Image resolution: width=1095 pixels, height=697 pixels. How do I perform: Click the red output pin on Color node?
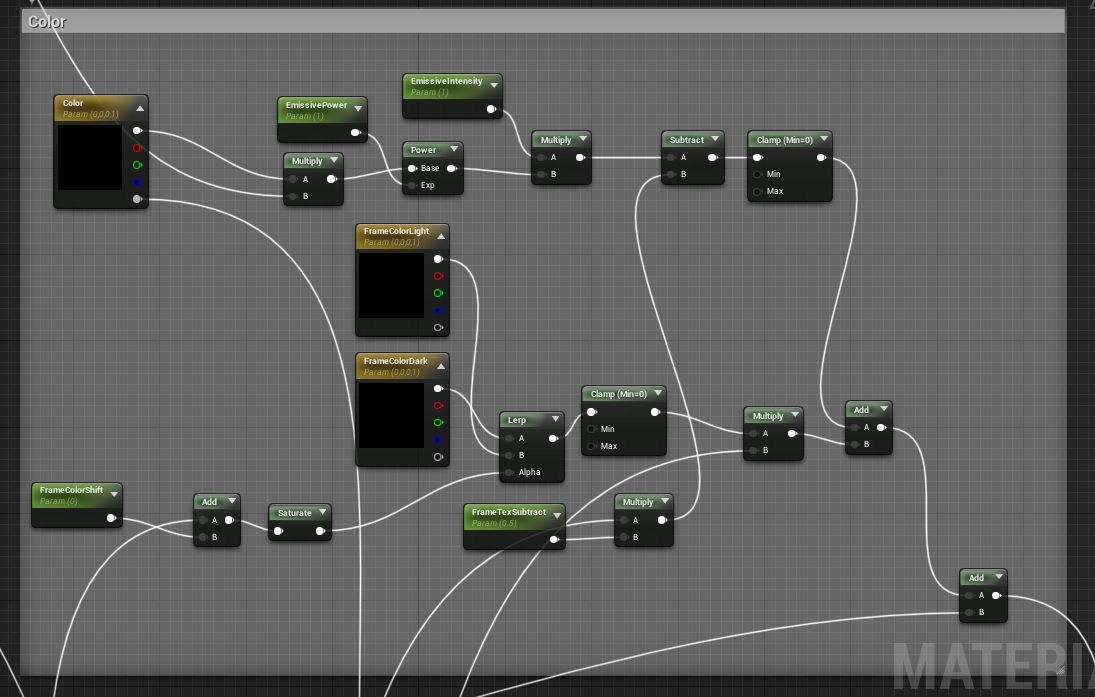click(137, 148)
